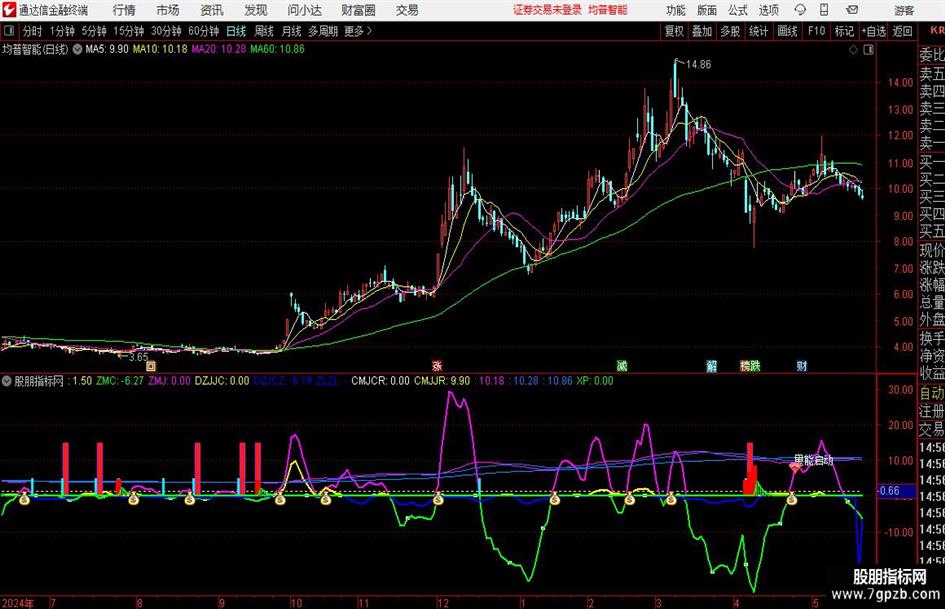Click the 榜跌 event marker
The image size is (945, 609).
coord(750,365)
